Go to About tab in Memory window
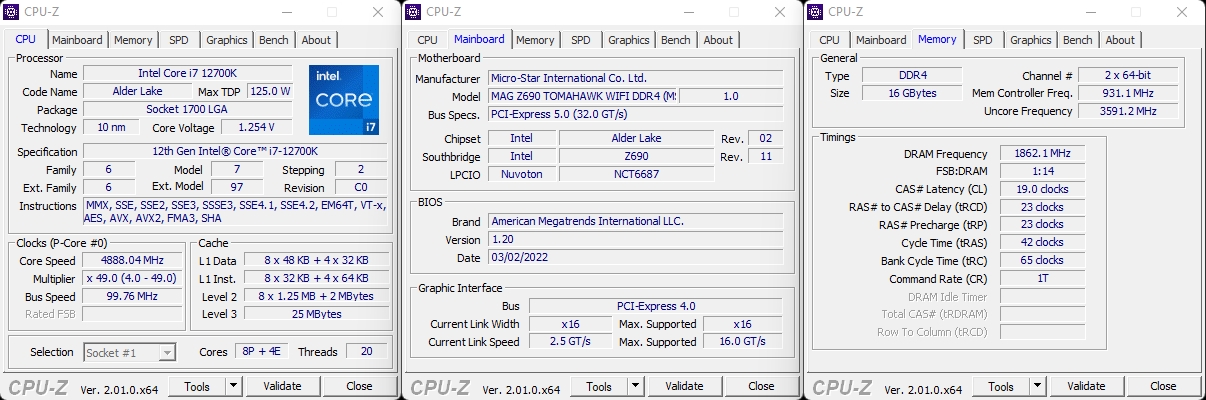Screen dimensions: 1206x400 point(1120,40)
